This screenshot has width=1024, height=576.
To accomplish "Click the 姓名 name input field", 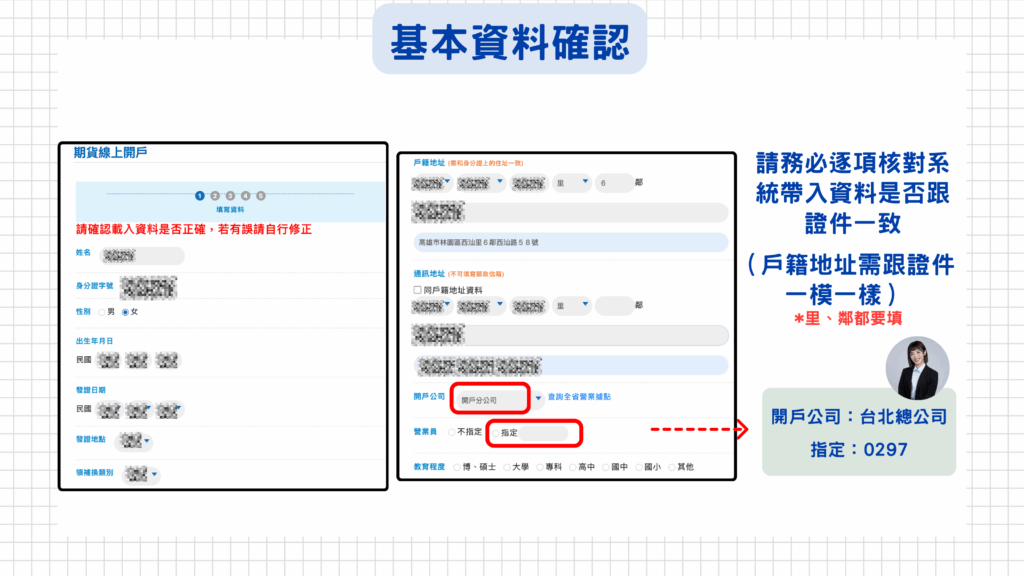I will pyautogui.click(x=152, y=256).
